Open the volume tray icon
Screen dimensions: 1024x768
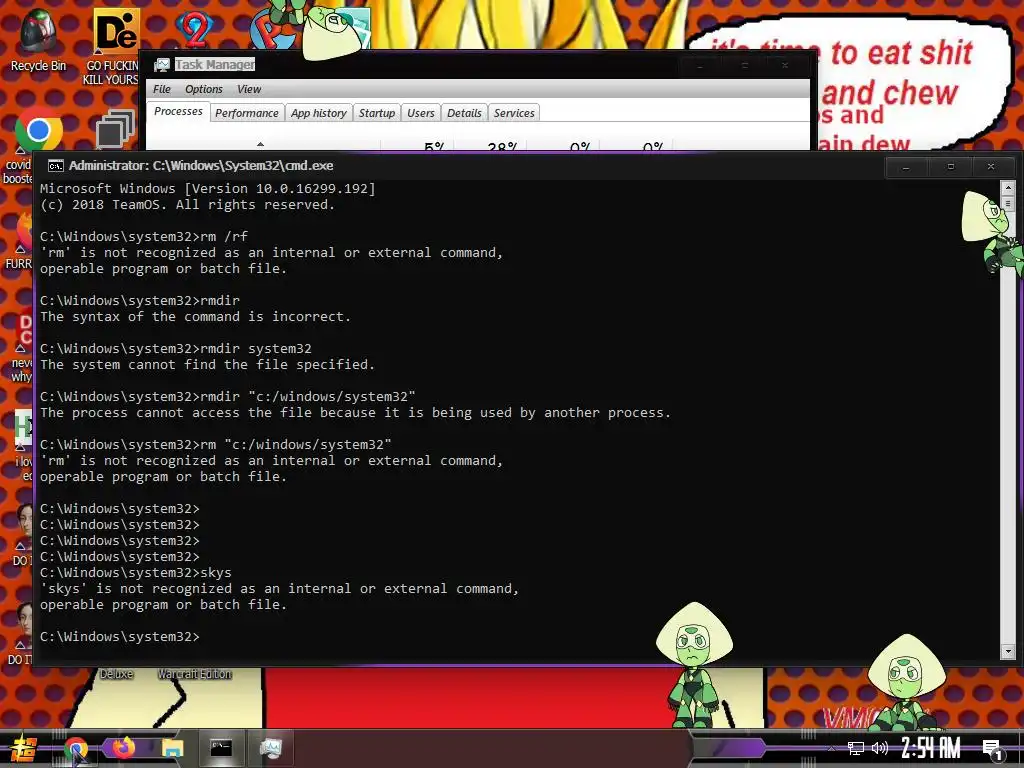click(880, 748)
